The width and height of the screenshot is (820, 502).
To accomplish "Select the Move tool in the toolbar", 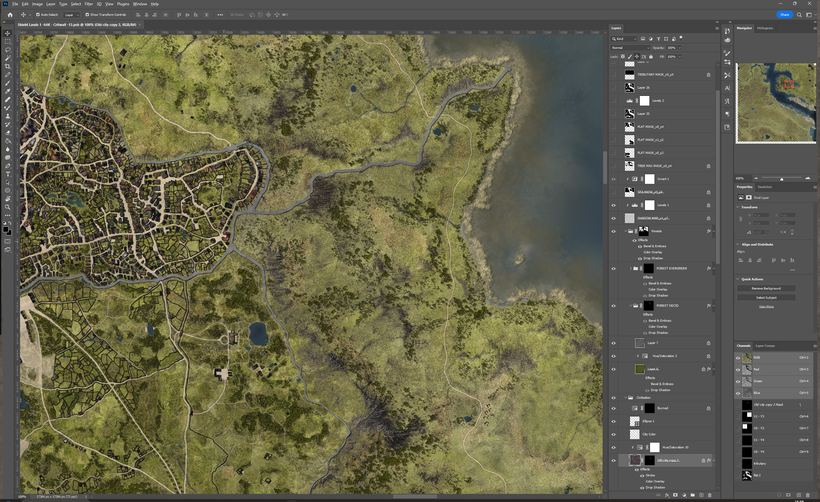I will [x=7, y=33].
